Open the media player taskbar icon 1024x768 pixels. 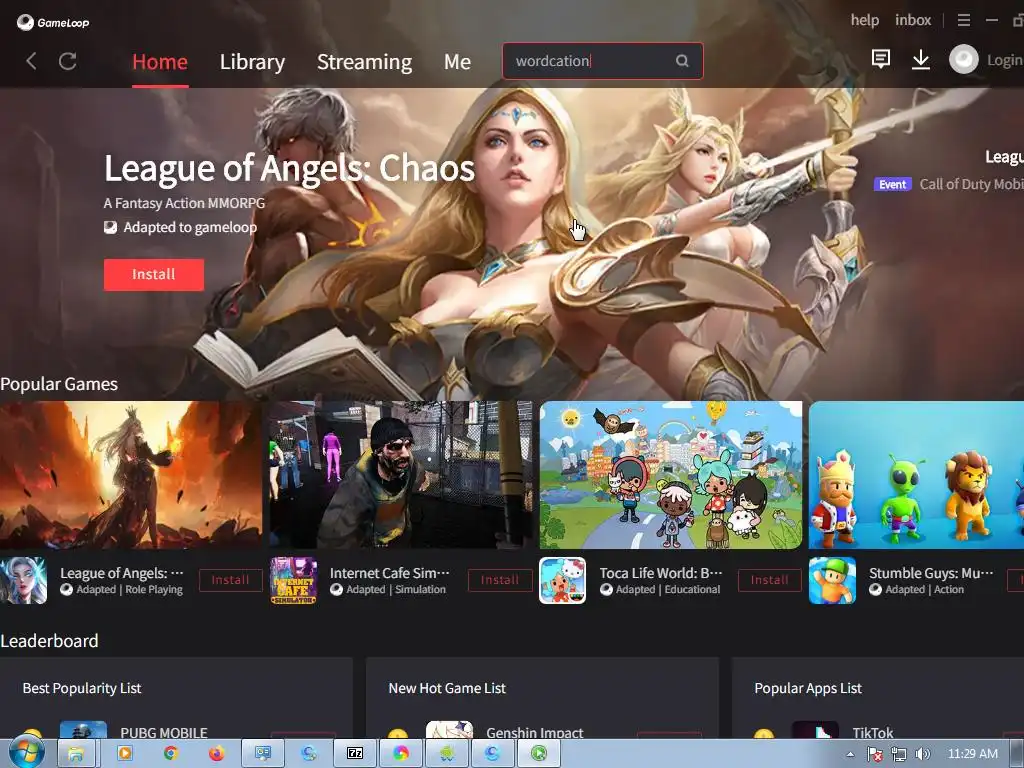pyautogui.click(x=125, y=754)
